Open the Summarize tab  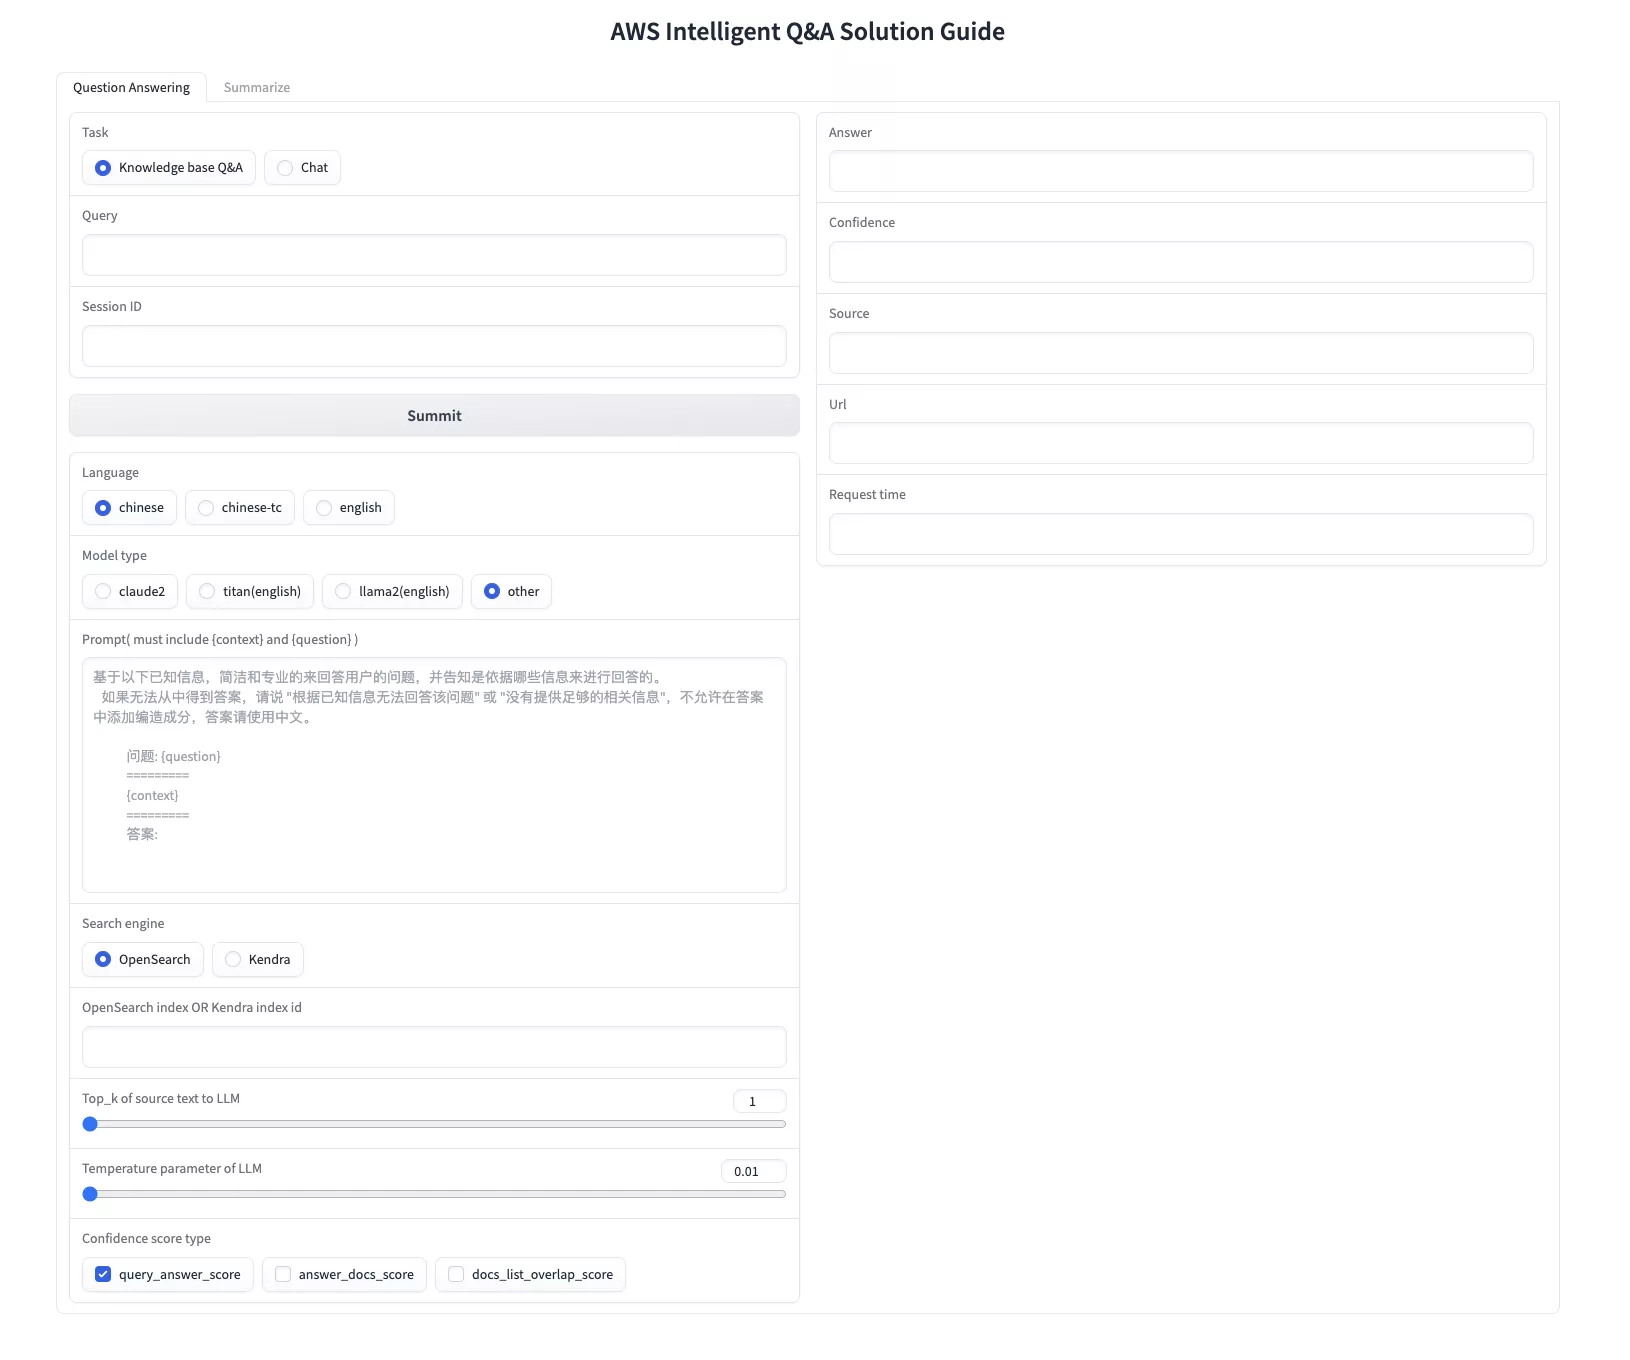257,87
